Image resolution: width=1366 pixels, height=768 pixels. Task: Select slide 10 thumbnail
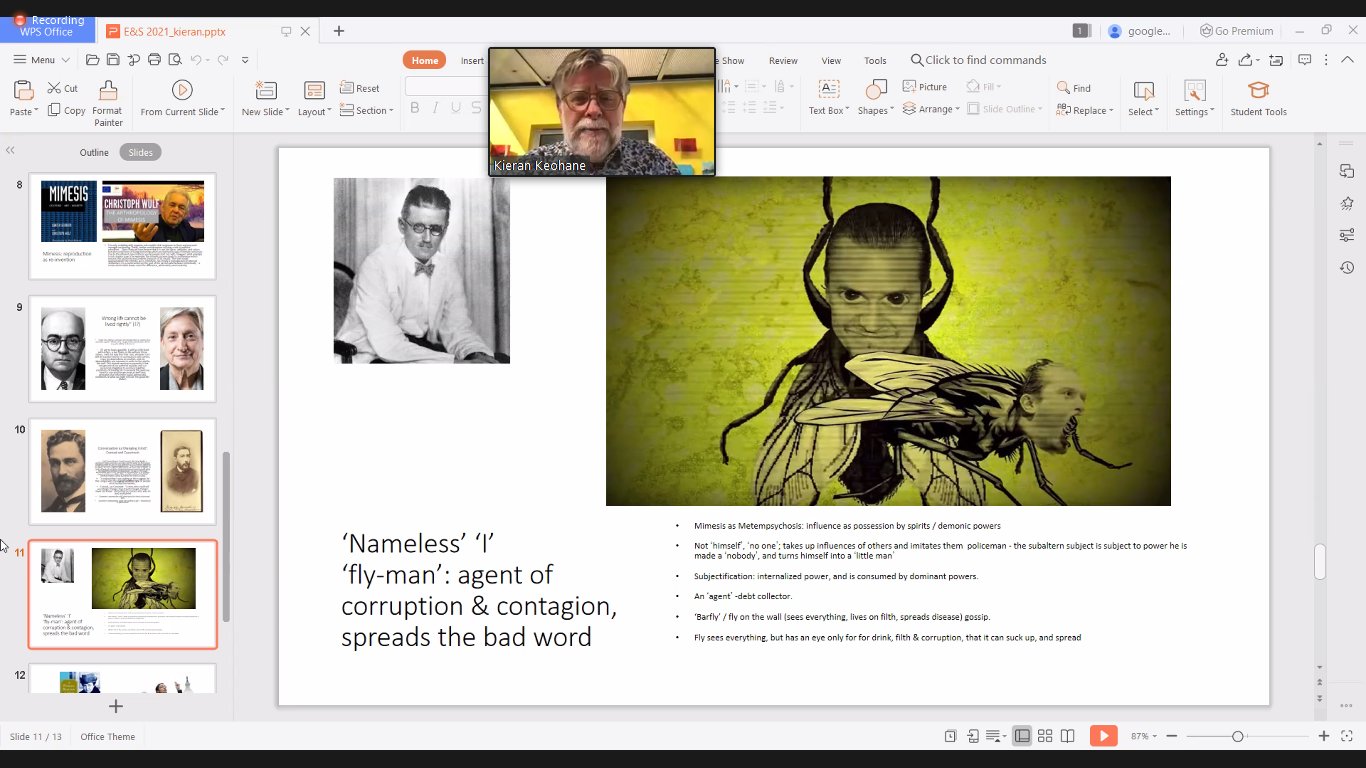tap(122, 471)
